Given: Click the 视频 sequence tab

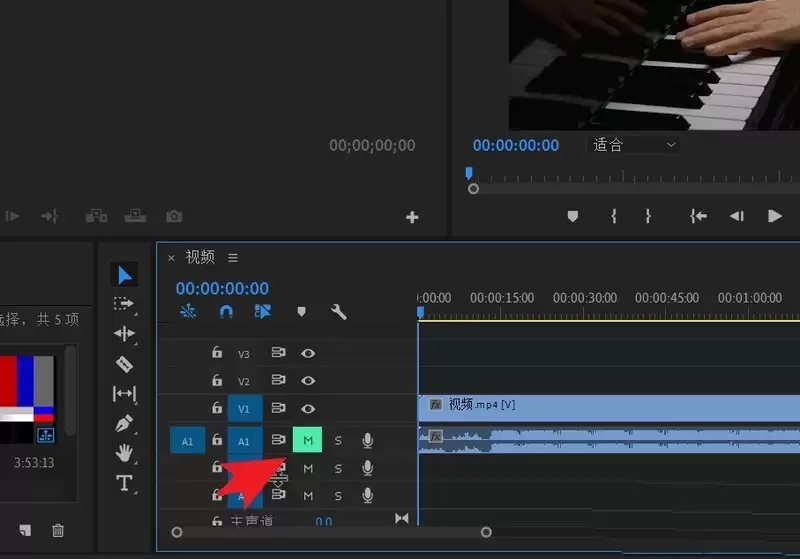Looking at the screenshot, I should point(200,257).
